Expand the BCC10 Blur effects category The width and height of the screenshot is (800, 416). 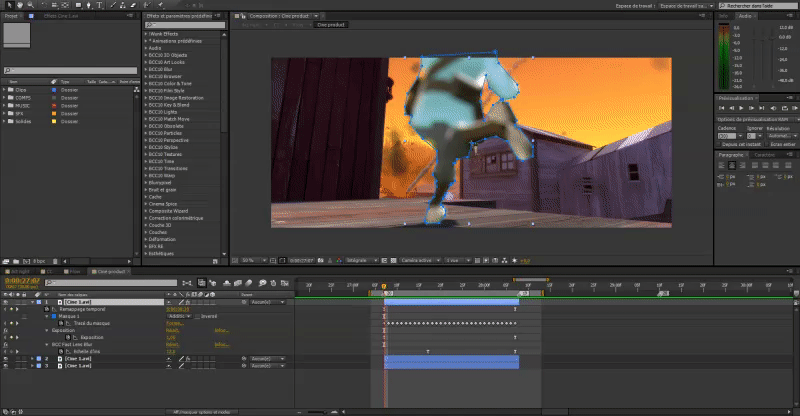tap(146, 68)
